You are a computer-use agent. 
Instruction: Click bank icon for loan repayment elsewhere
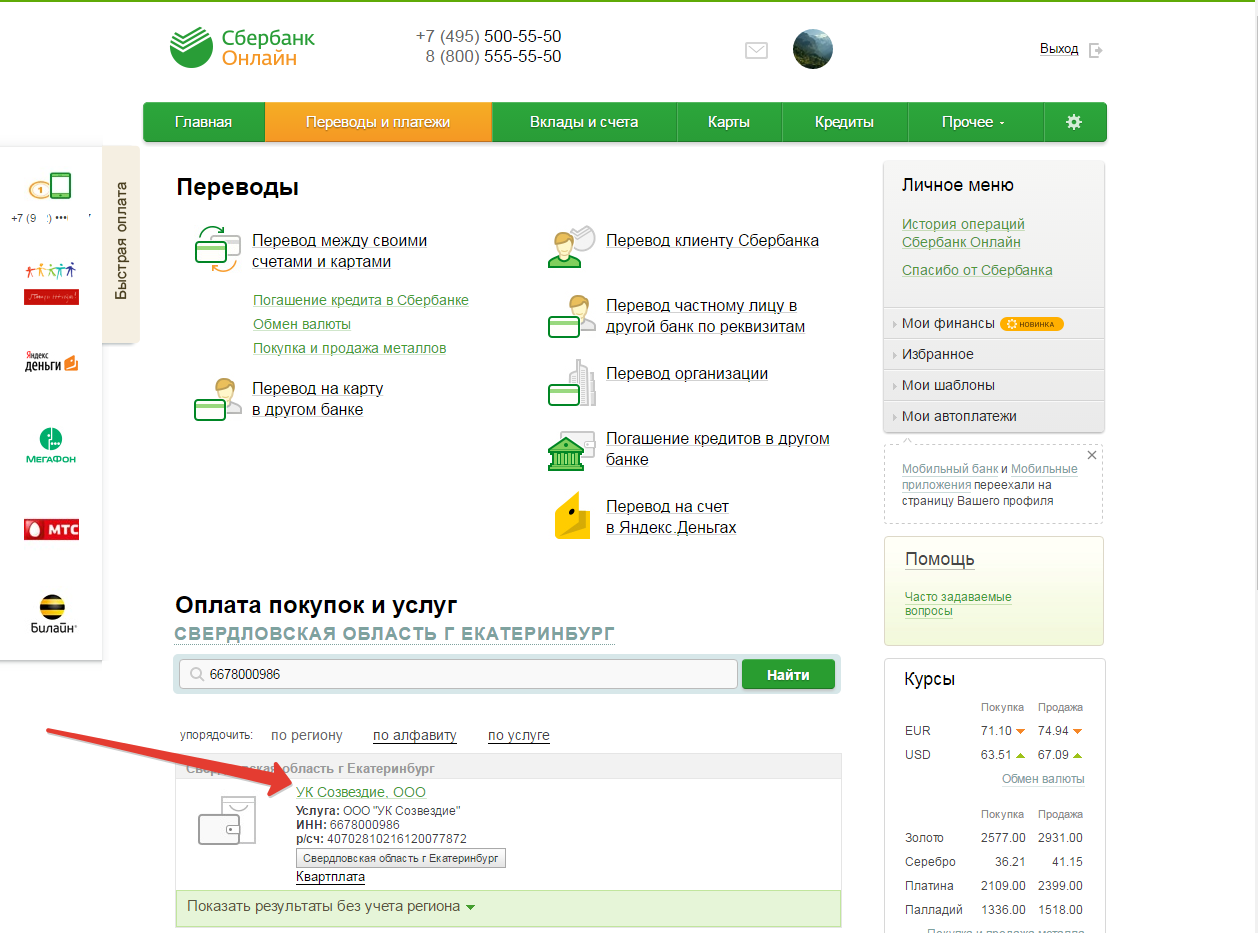pyautogui.click(x=571, y=450)
